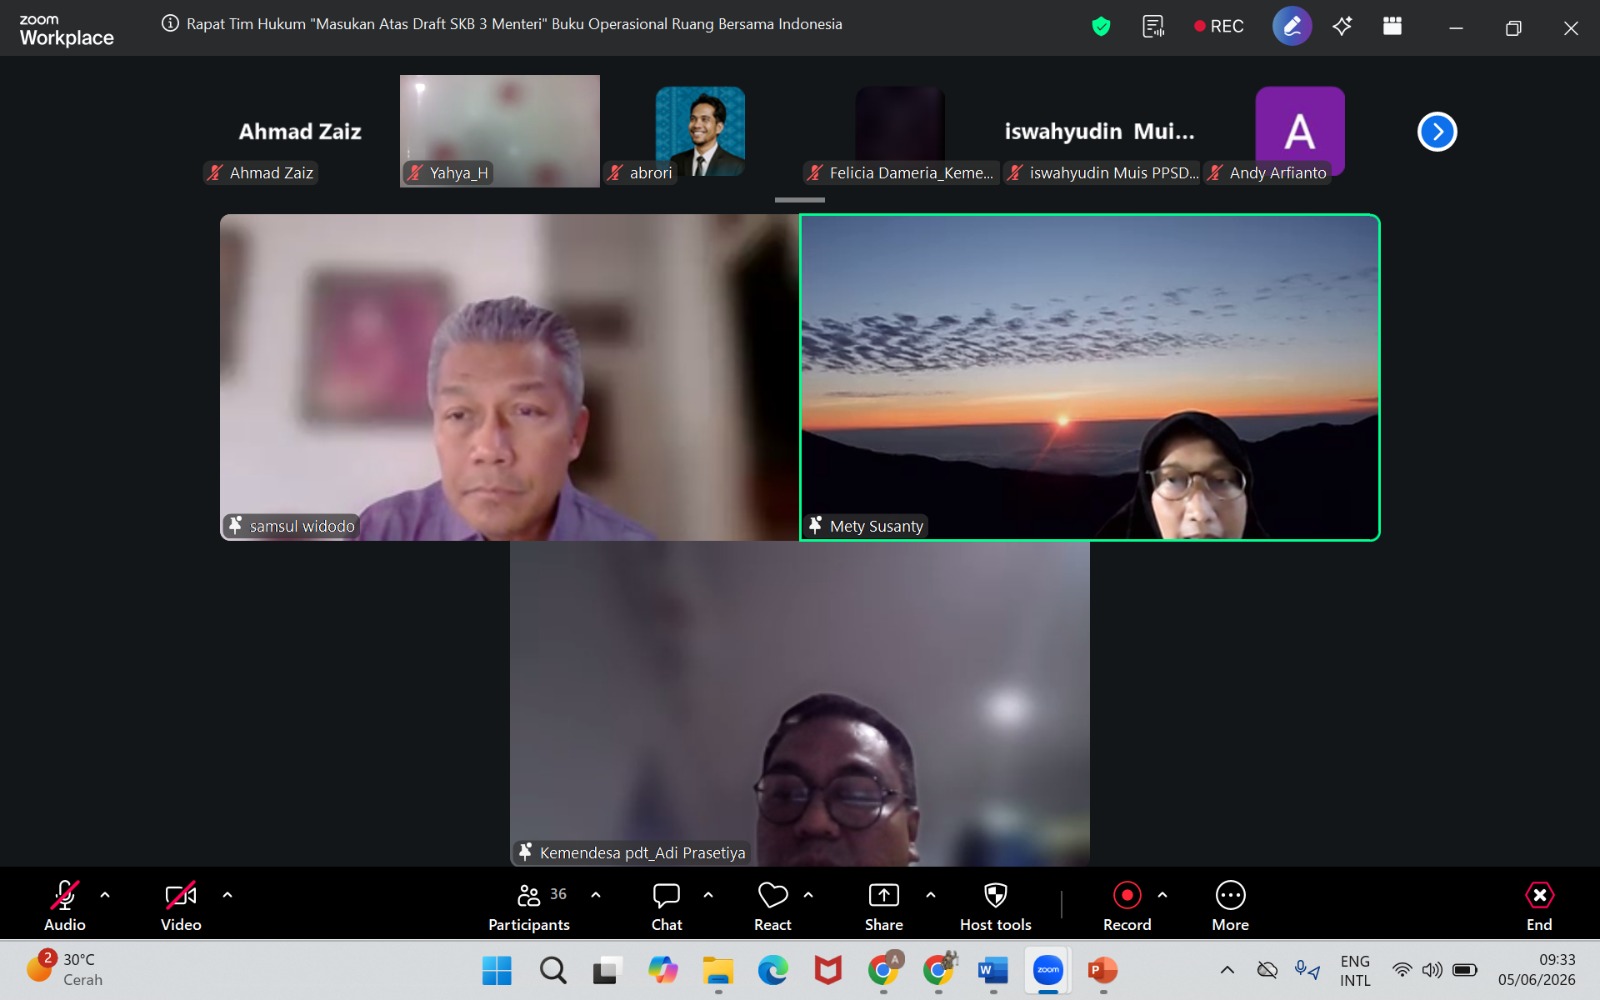
Task: Select Yahya_H video thumbnail
Action: click(500, 131)
